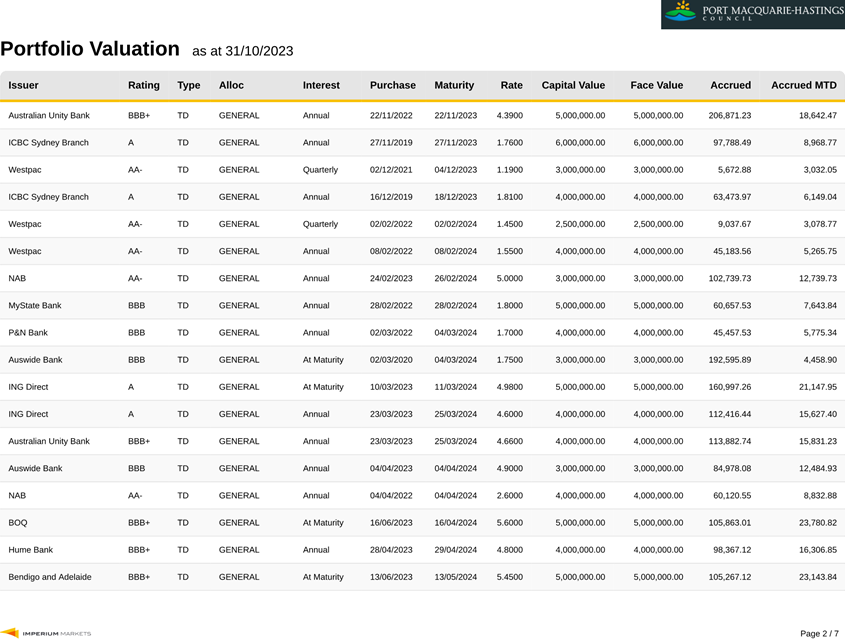Image resolution: width=845 pixels, height=641 pixels.
Task: Click the Page 2 / 7 indicator
Action: [x=819, y=633]
